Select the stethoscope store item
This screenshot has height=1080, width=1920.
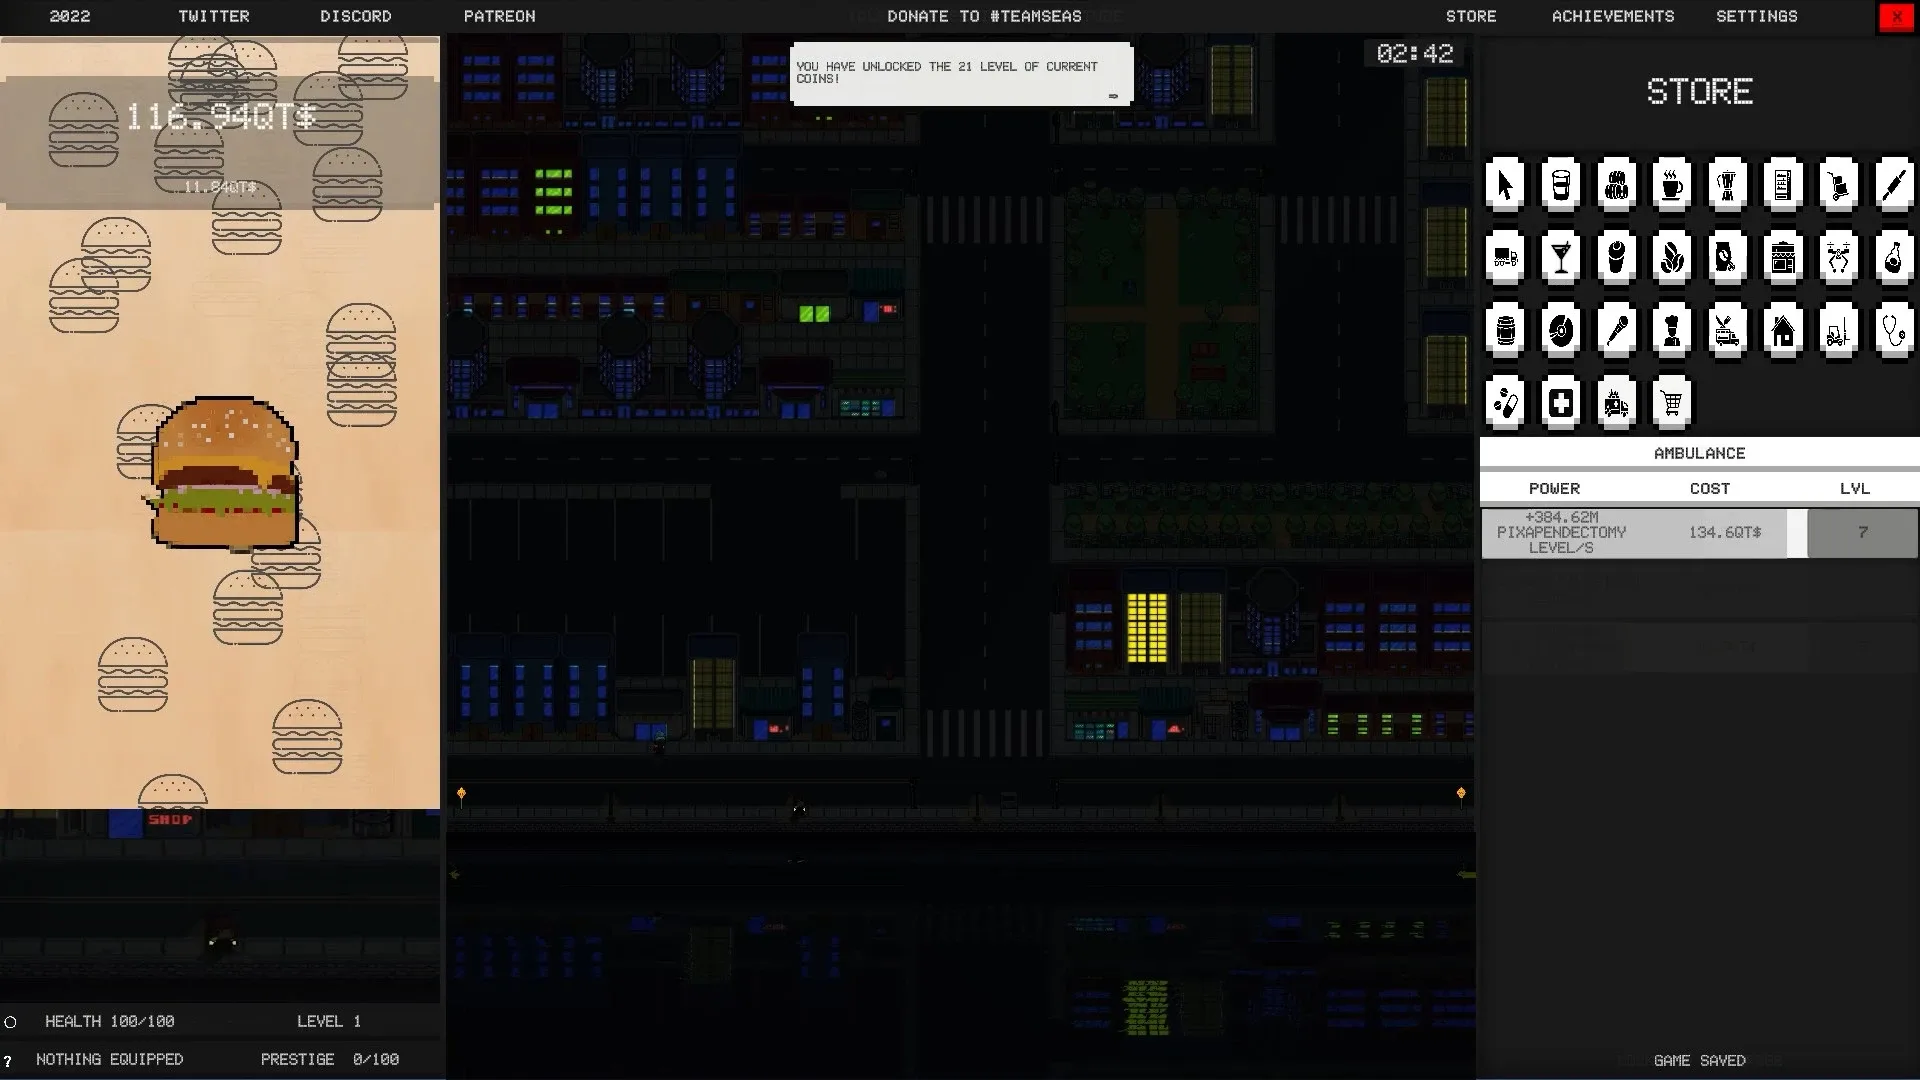coord(1894,330)
